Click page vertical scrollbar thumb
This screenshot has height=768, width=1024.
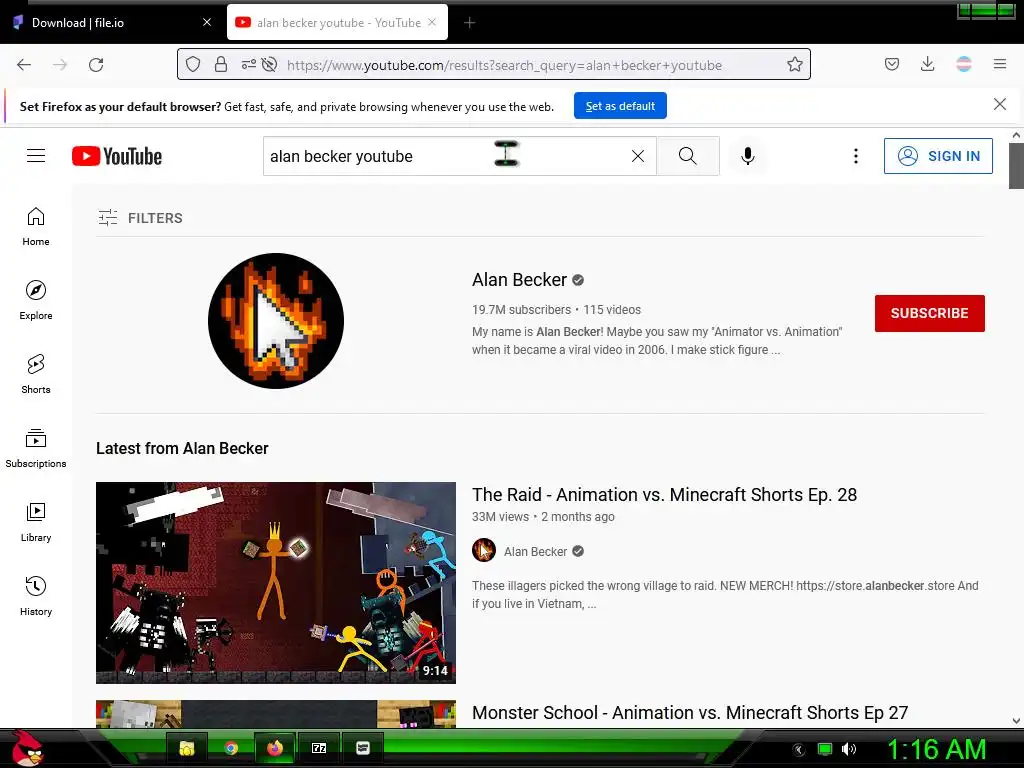(1016, 166)
